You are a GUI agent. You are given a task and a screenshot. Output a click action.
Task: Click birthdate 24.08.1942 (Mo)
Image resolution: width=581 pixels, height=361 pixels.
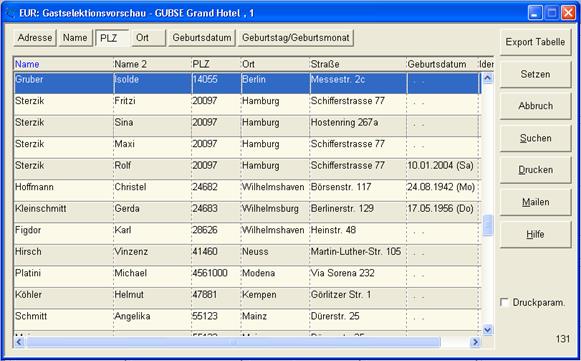point(441,187)
